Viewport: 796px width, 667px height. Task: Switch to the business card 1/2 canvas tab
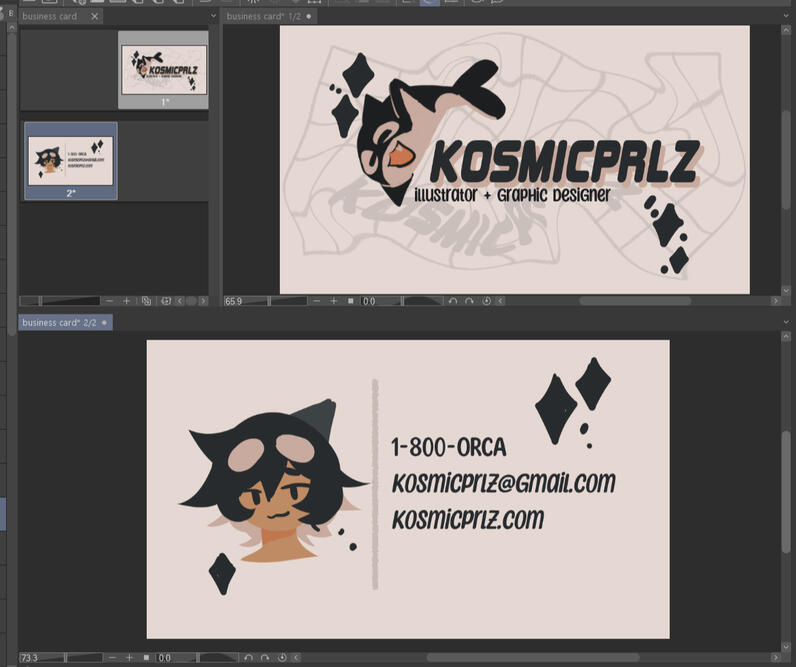tap(269, 16)
